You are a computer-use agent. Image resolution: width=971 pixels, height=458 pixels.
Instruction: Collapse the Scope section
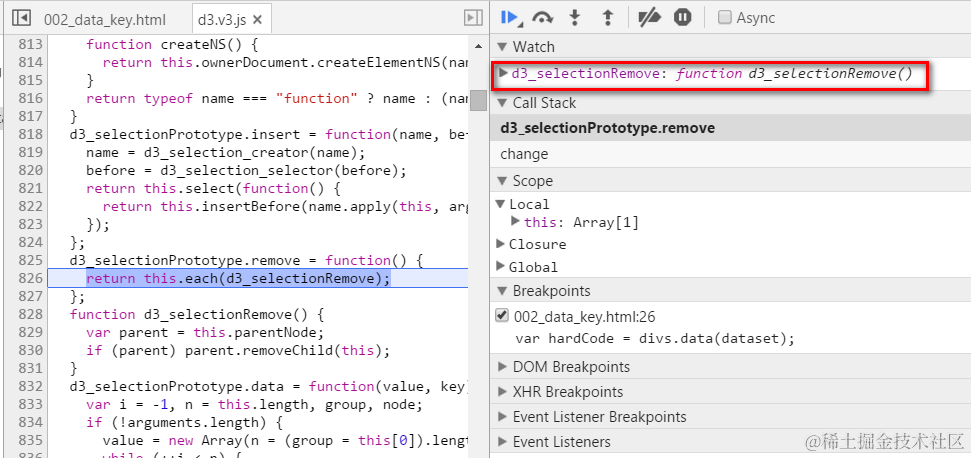(x=502, y=181)
